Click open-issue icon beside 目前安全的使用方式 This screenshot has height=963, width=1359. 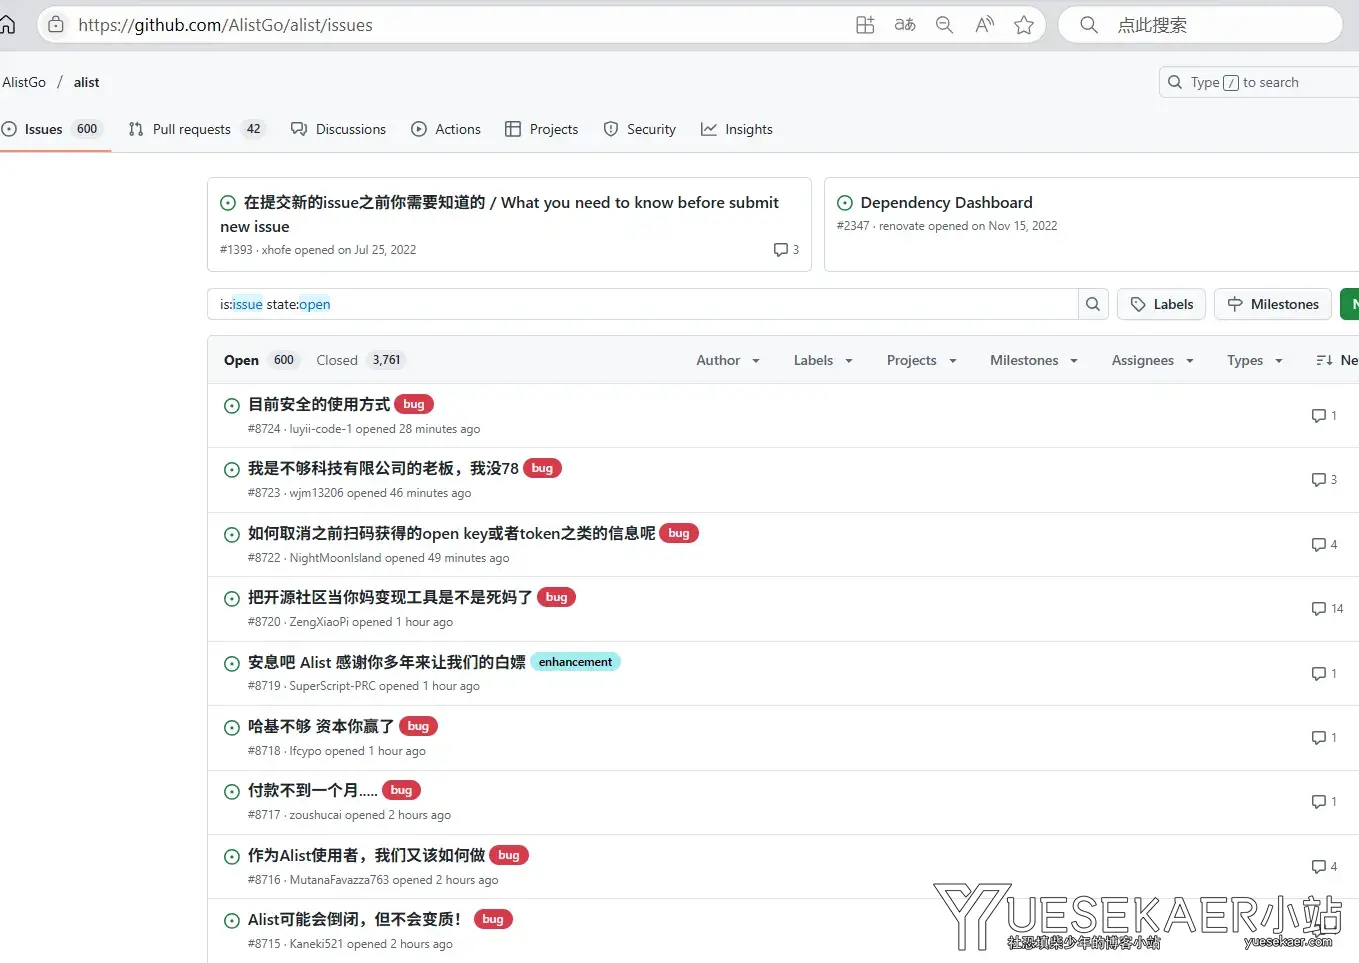(232, 405)
